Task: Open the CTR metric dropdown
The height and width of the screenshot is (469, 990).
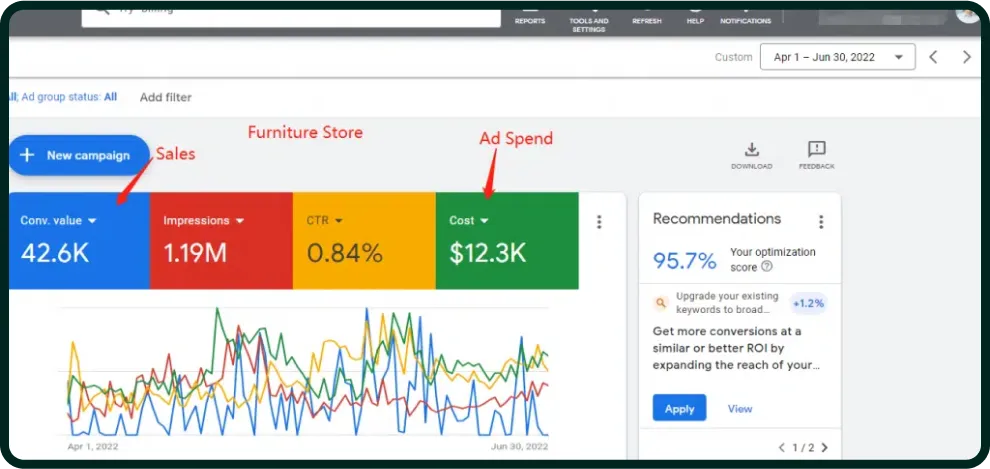Action: [325, 221]
